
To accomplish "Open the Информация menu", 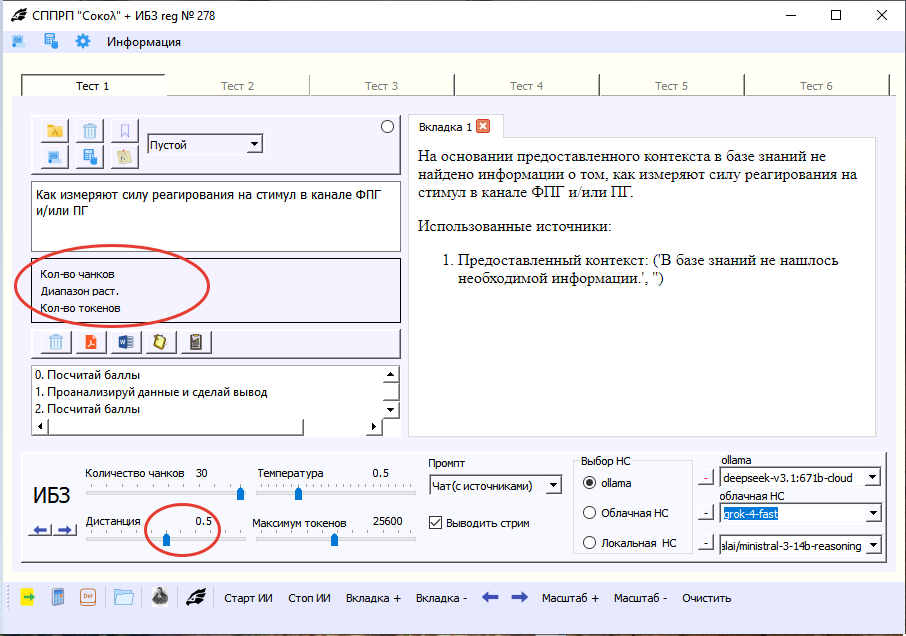I will click(x=144, y=42).
